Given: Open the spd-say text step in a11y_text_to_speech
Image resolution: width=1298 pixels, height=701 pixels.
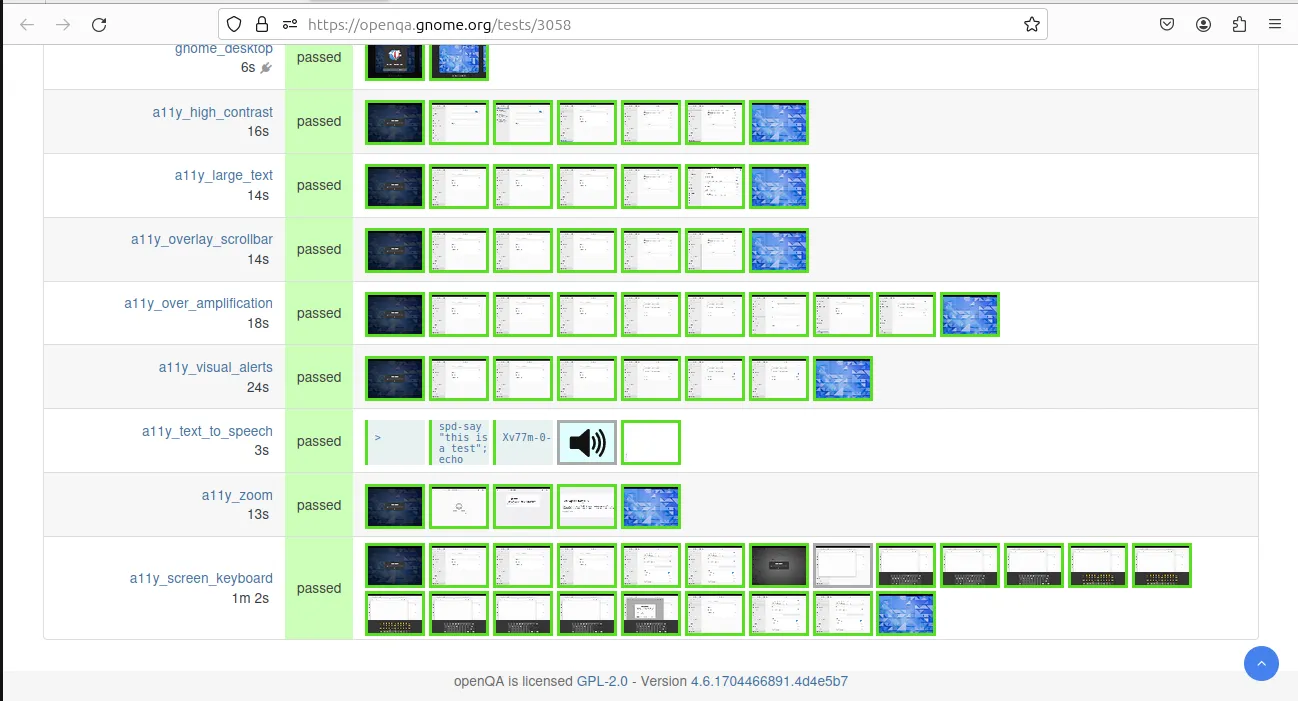Looking at the screenshot, I should [x=459, y=442].
